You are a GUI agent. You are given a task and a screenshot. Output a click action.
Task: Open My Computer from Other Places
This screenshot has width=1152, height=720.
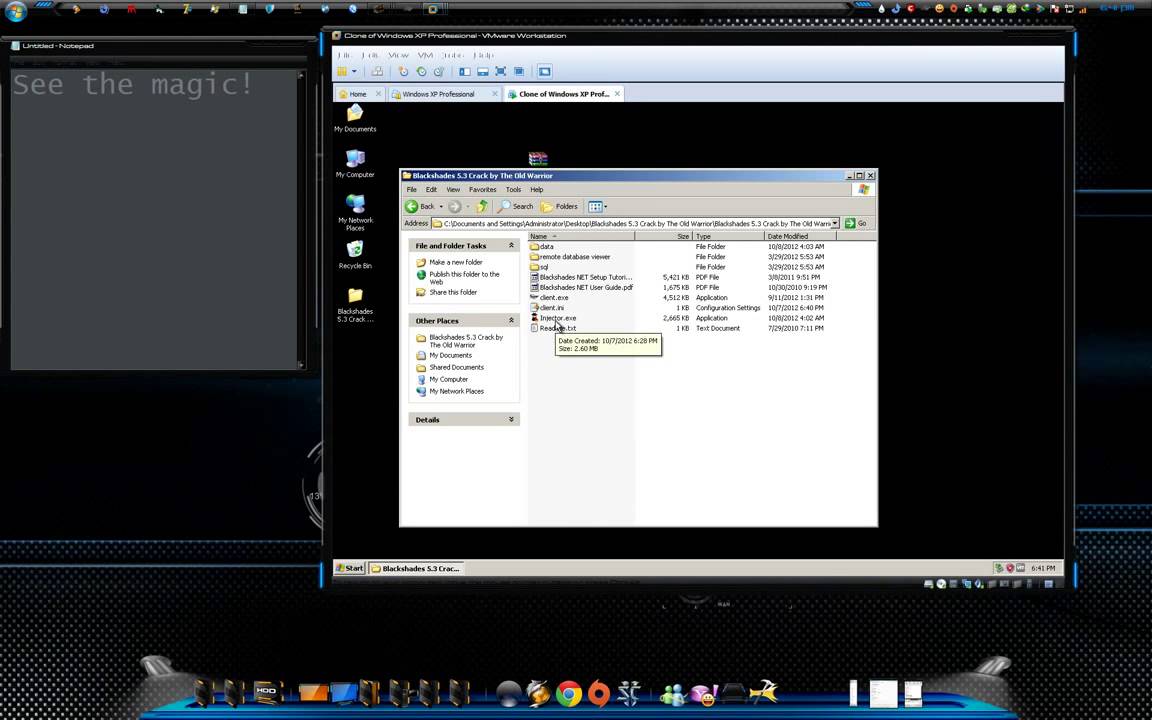pos(448,379)
